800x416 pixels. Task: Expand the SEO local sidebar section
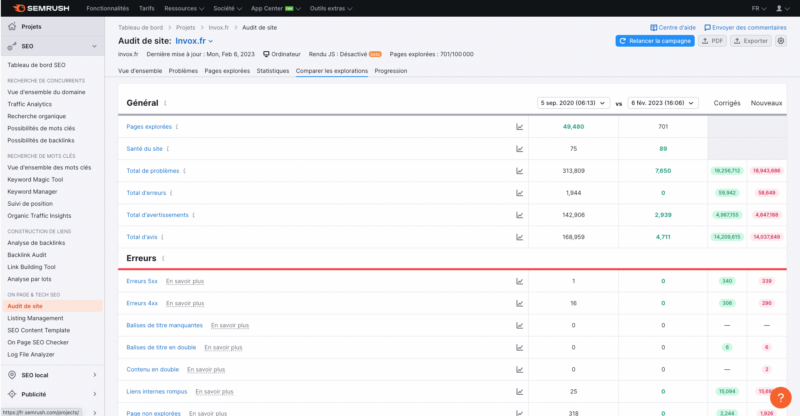point(95,375)
